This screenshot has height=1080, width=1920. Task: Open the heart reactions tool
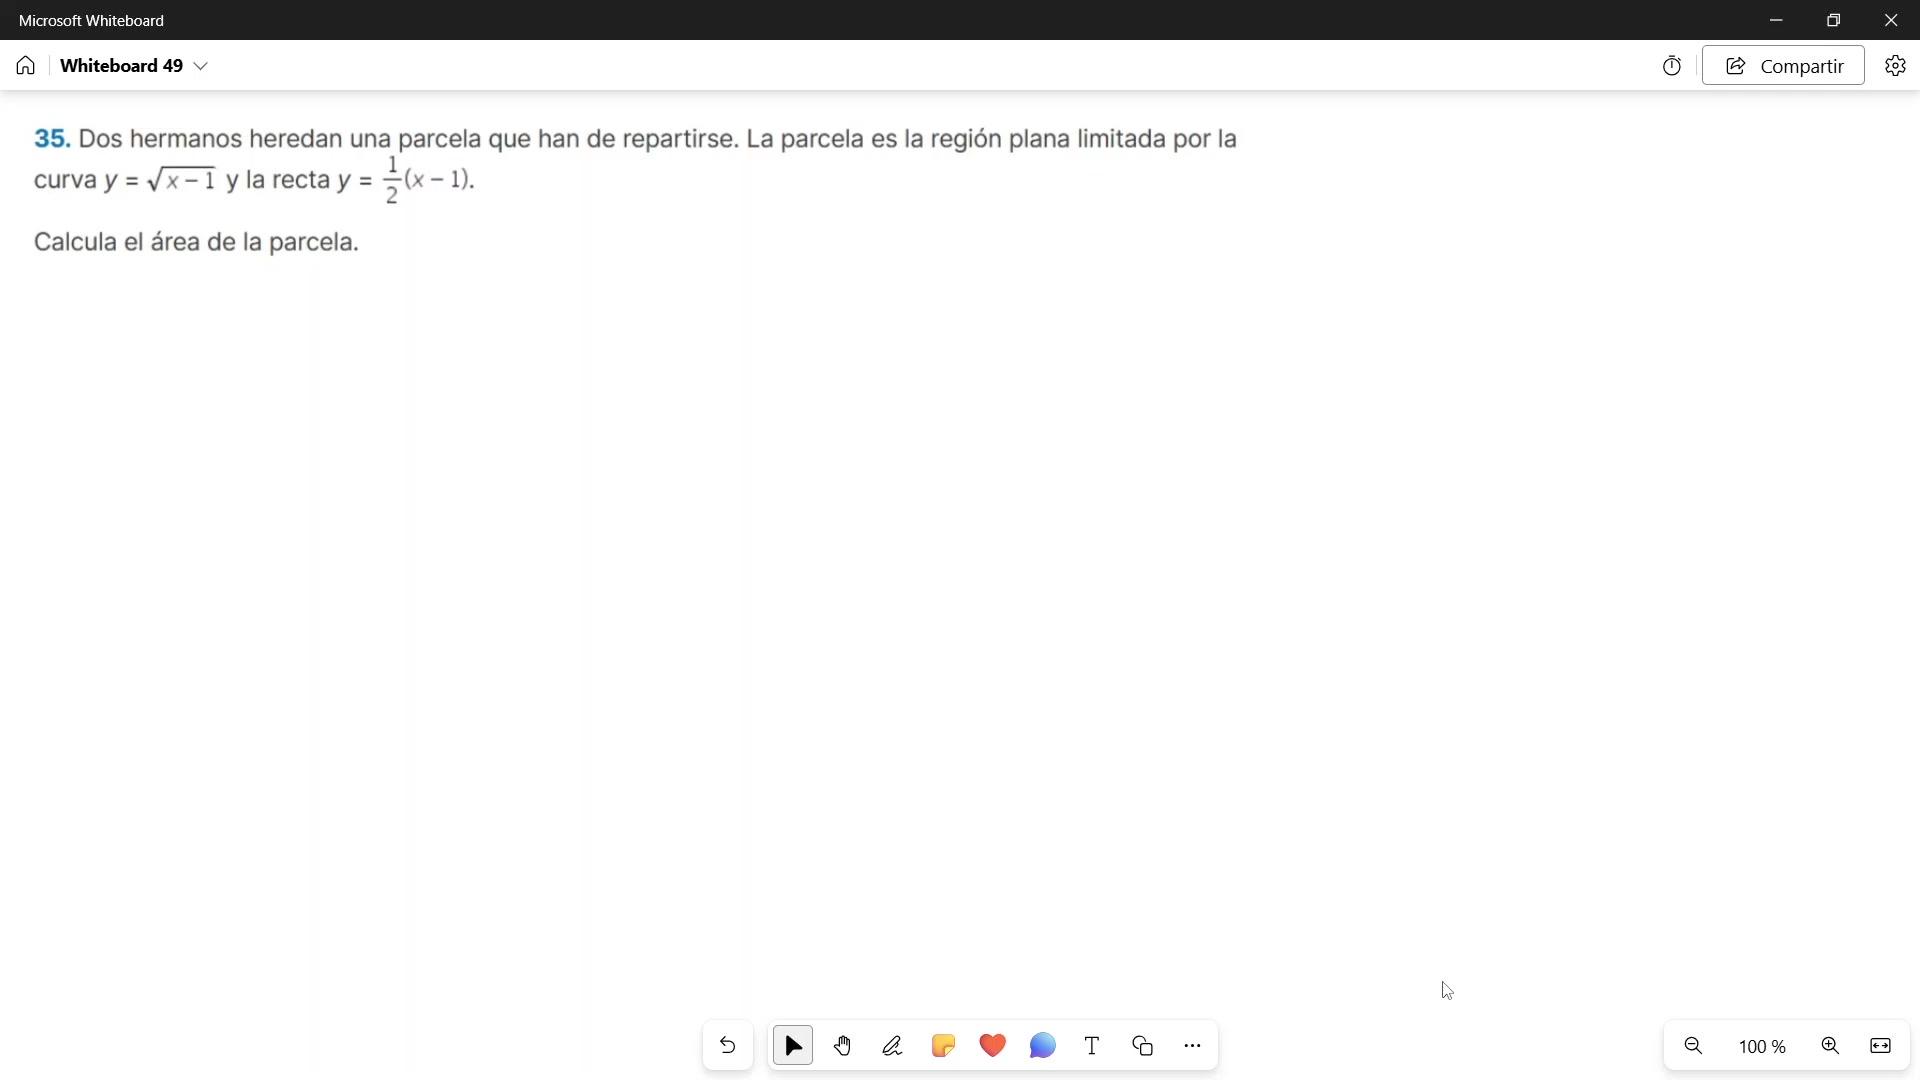[x=993, y=1046]
